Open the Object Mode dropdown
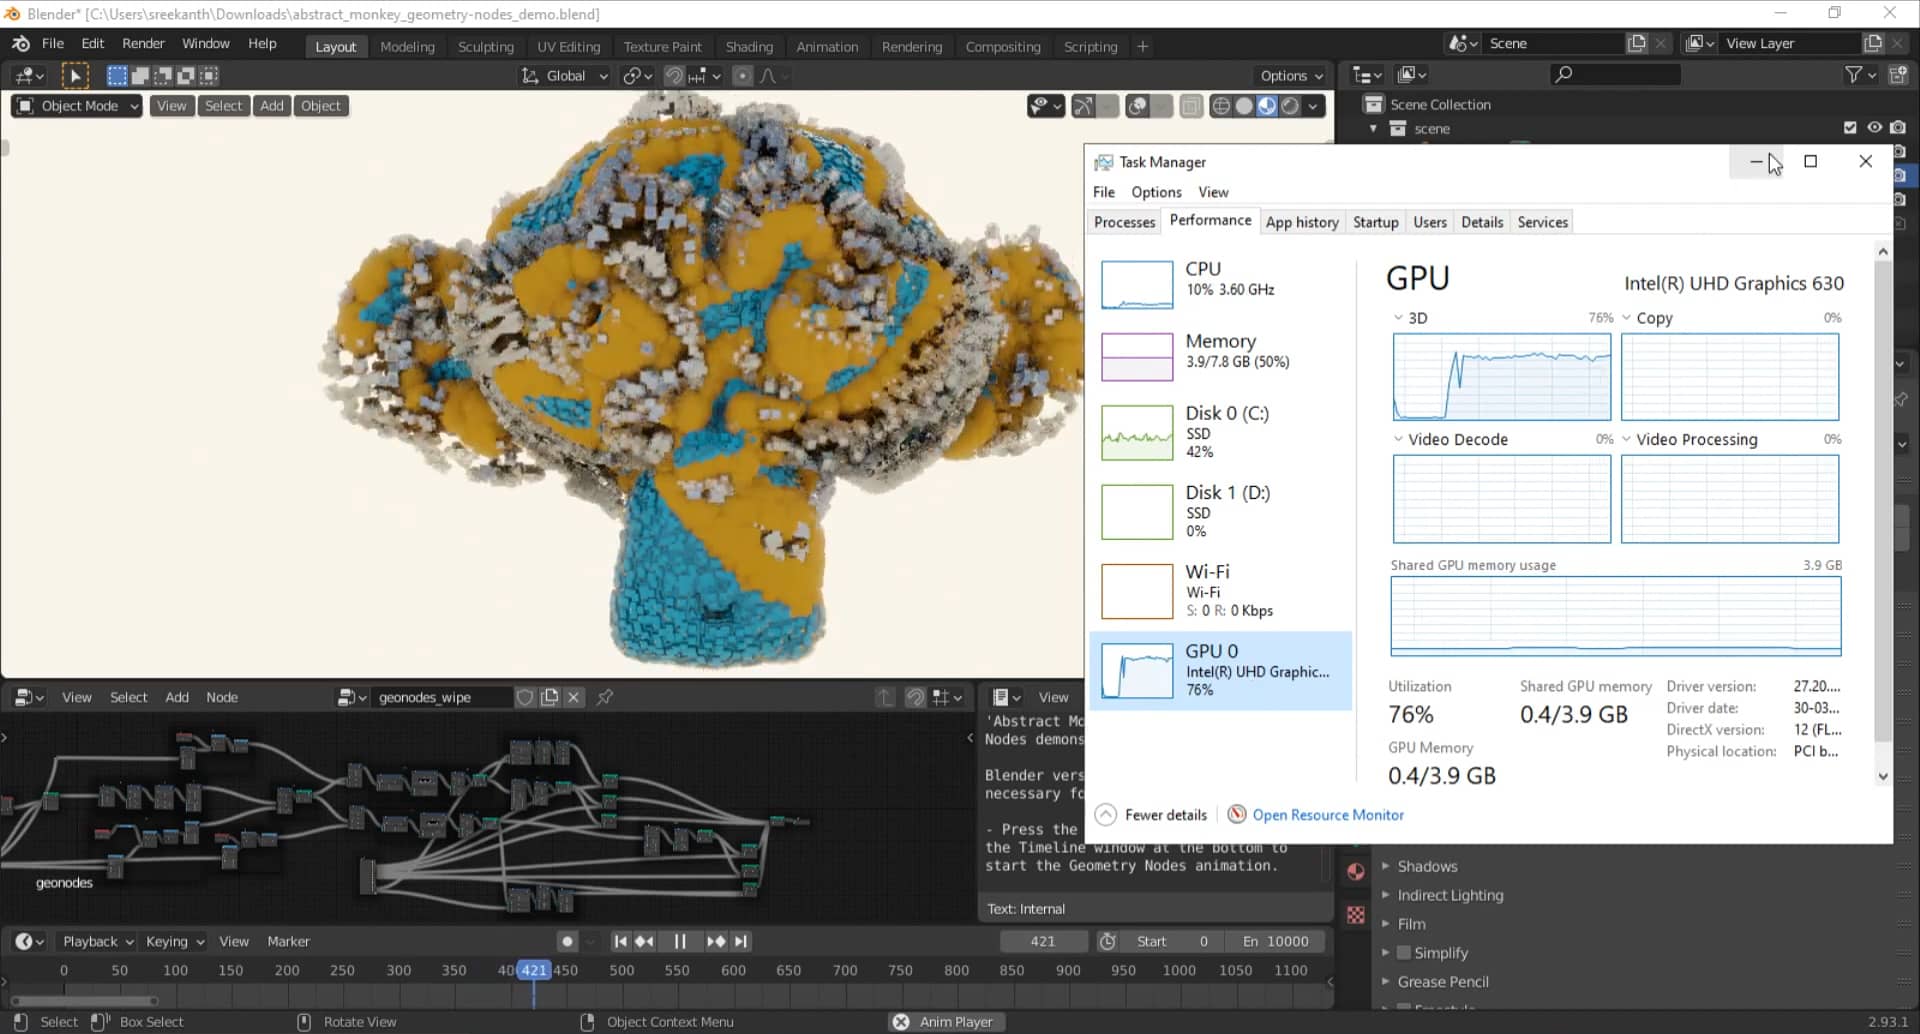Screen dimensions: 1920x1034 click(x=80, y=106)
